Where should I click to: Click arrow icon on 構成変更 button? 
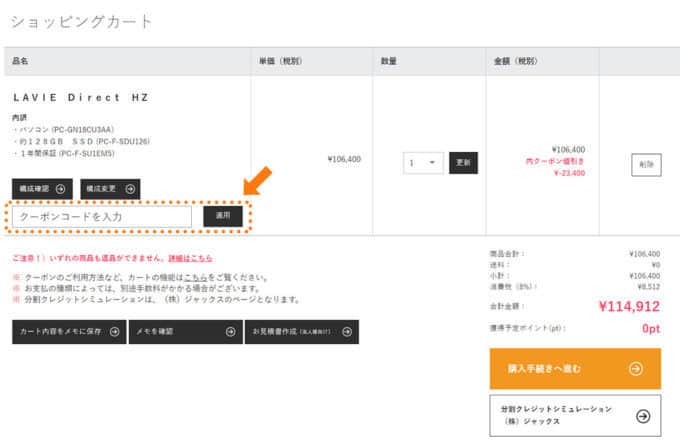point(130,189)
